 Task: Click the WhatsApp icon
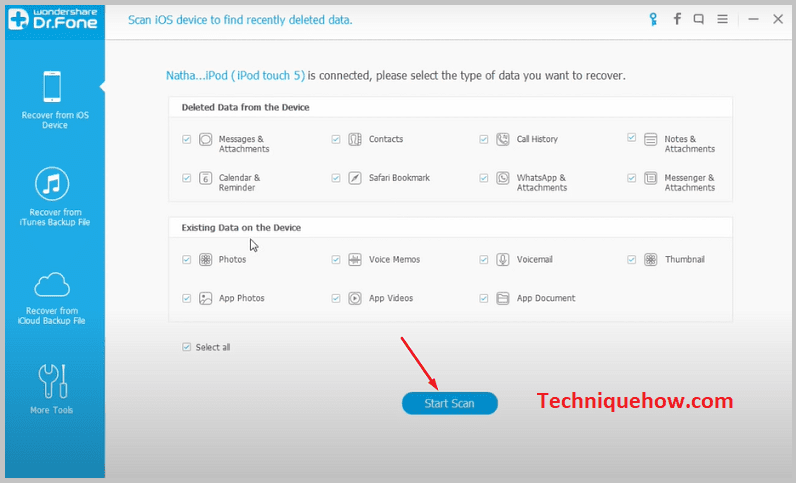click(x=503, y=178)
